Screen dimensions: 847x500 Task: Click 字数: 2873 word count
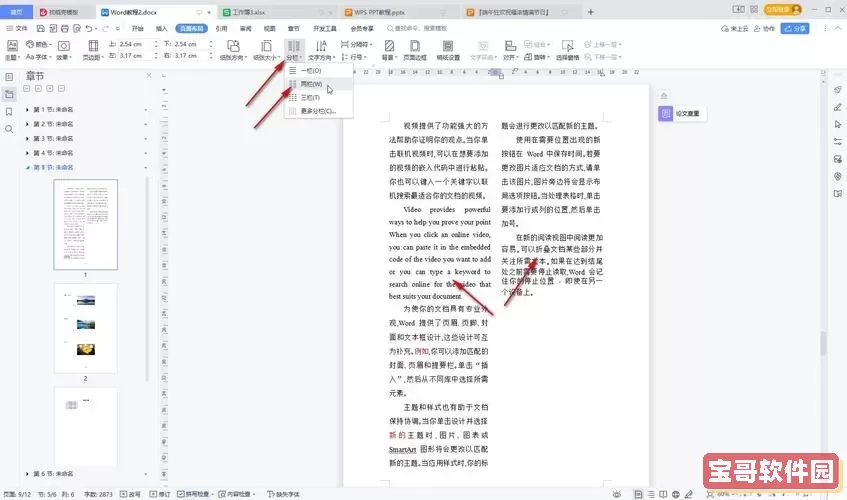pyautogui.click(x=98, y=494)
